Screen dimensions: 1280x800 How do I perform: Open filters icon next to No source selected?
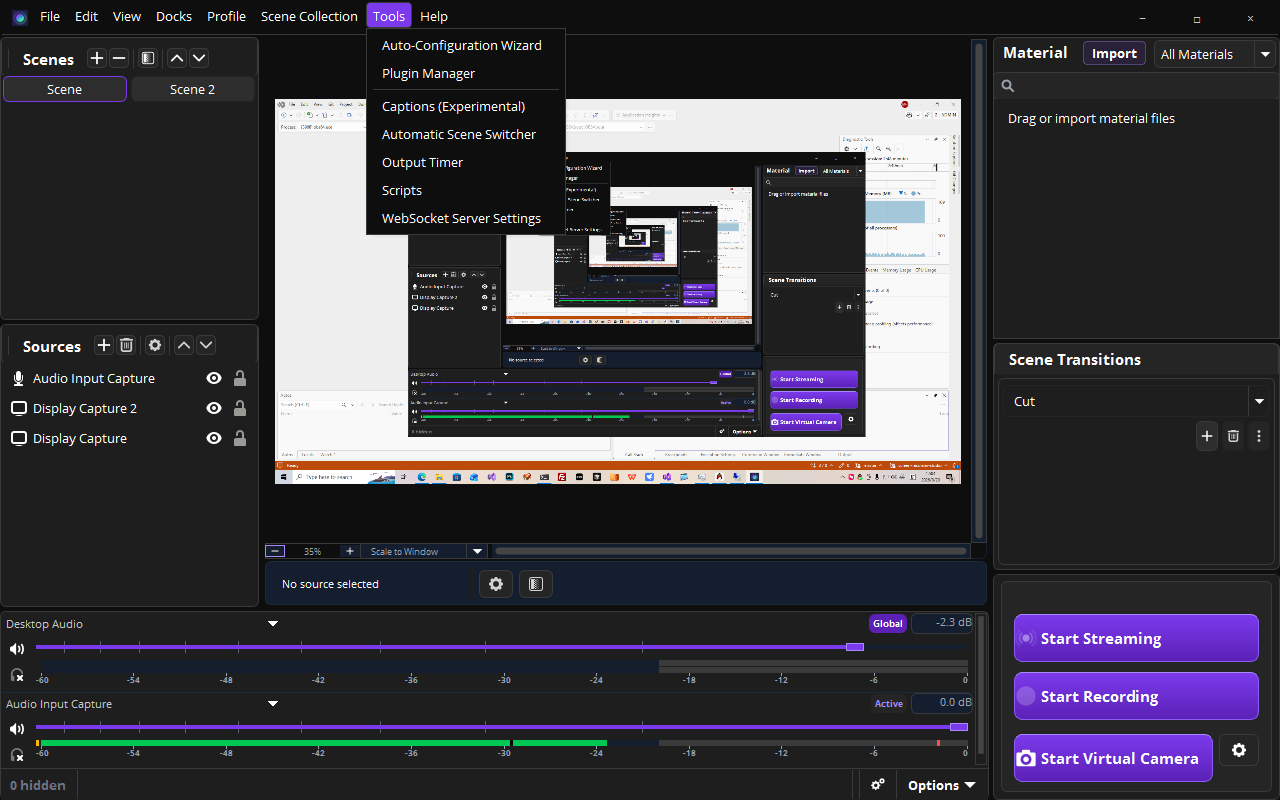tap(536, 584)
